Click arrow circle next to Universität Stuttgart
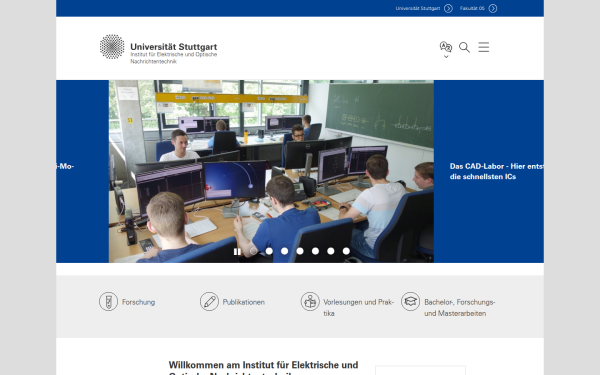 (448, 8)
